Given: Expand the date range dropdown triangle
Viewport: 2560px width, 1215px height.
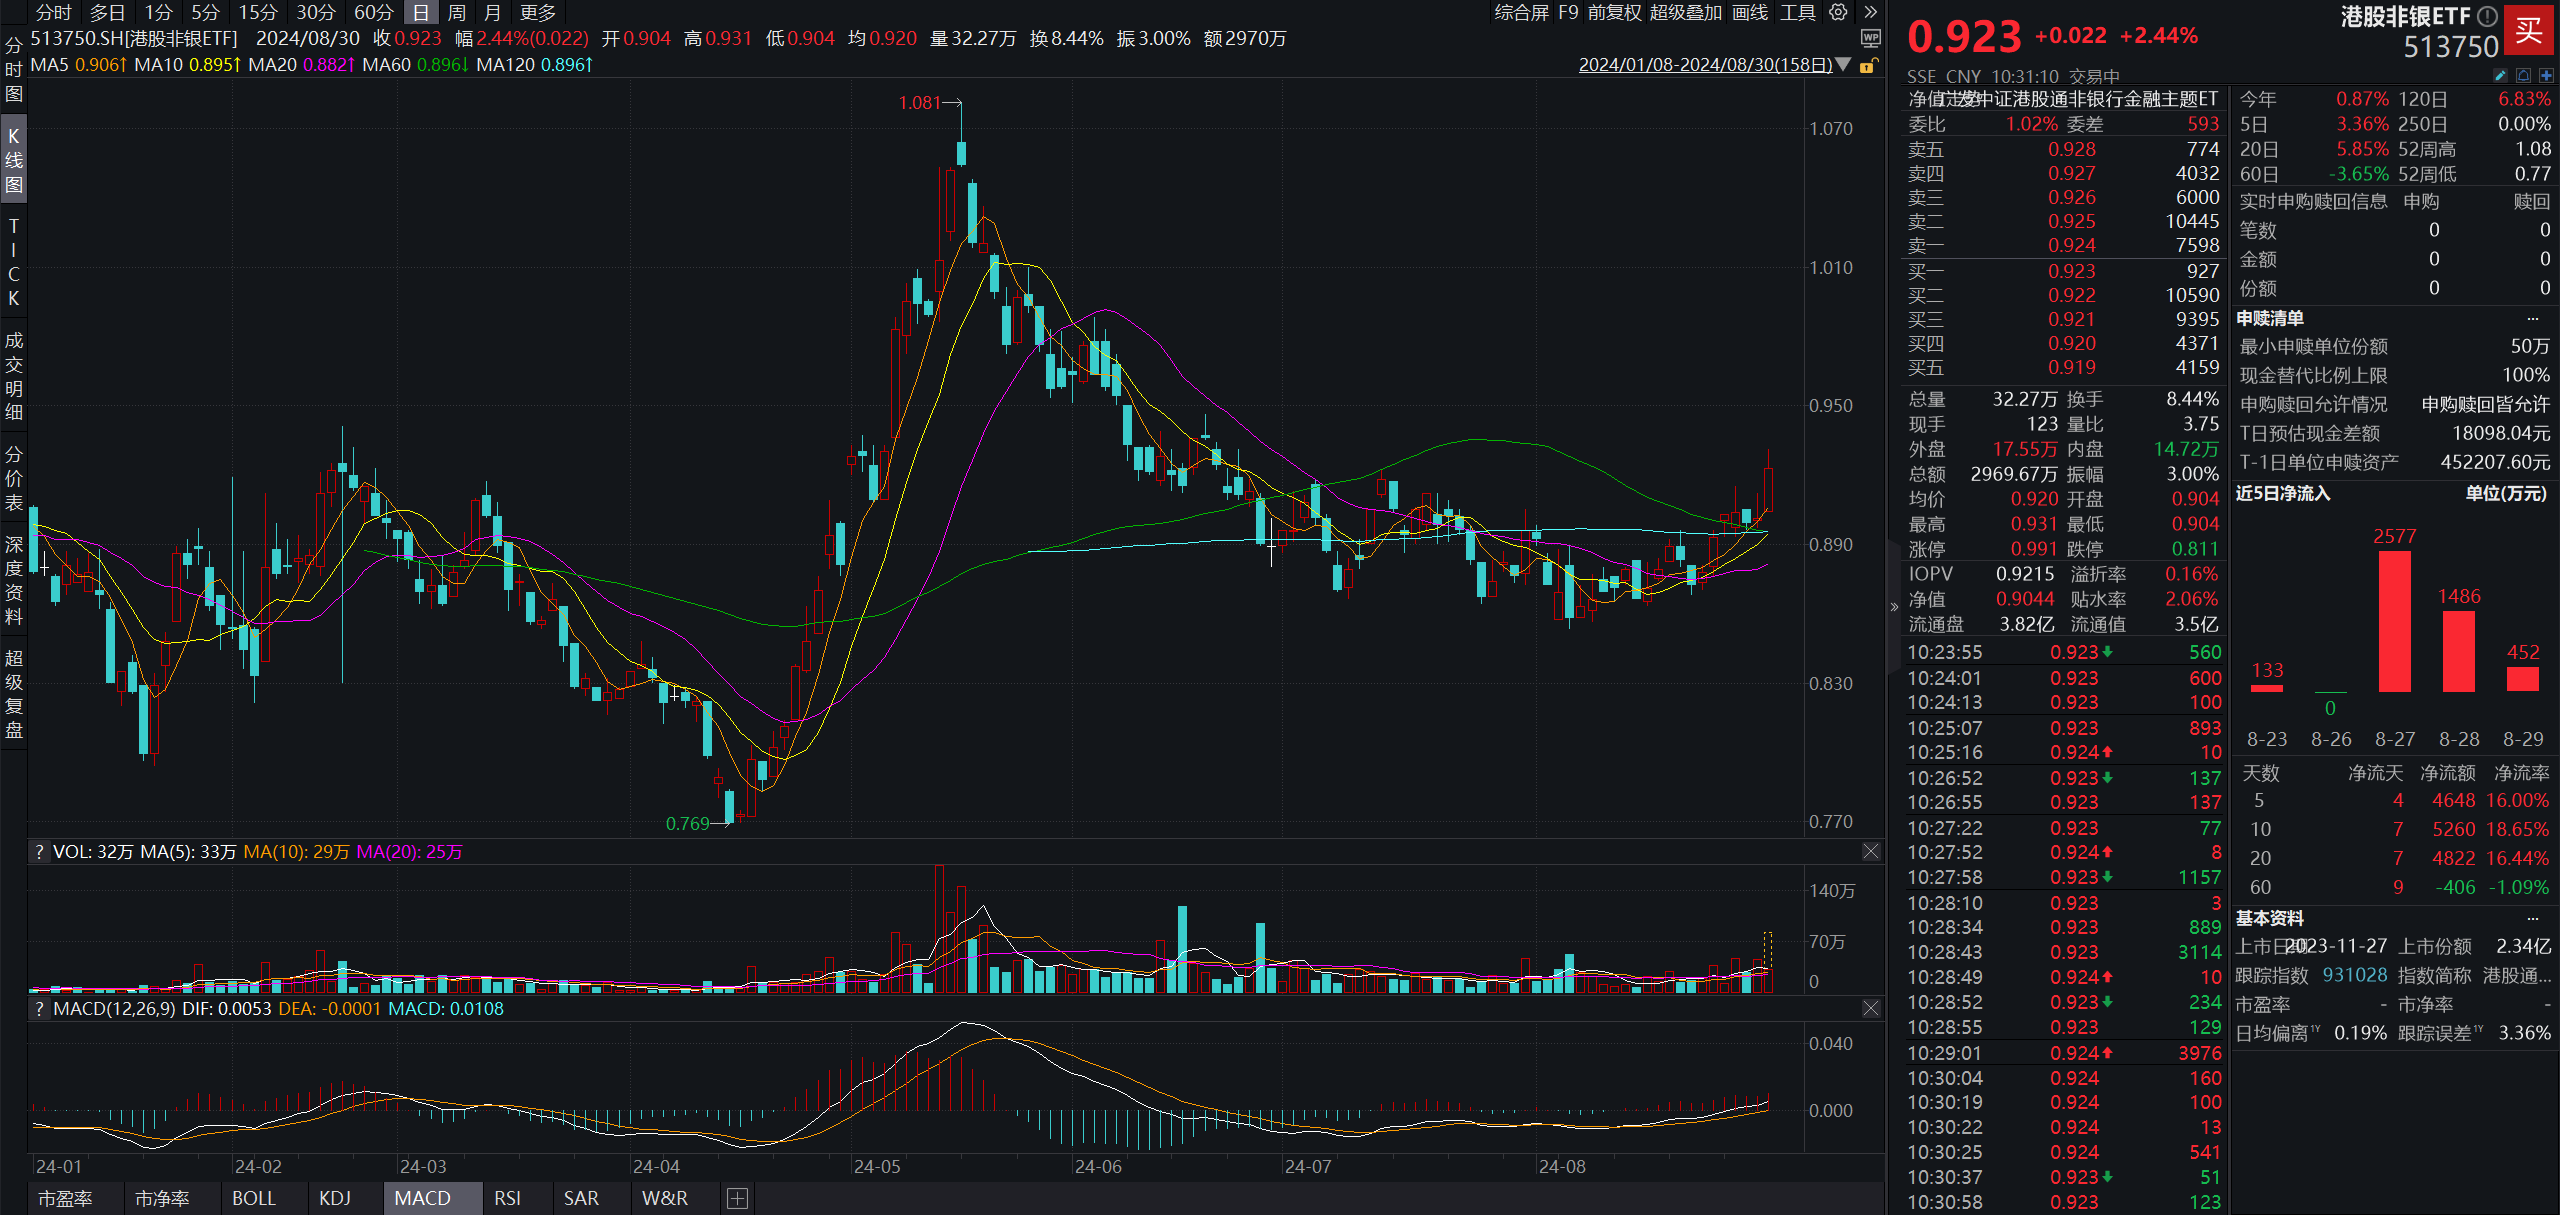Looking at the screenshot, I should pyautogui.click(x=1843, y=65).
